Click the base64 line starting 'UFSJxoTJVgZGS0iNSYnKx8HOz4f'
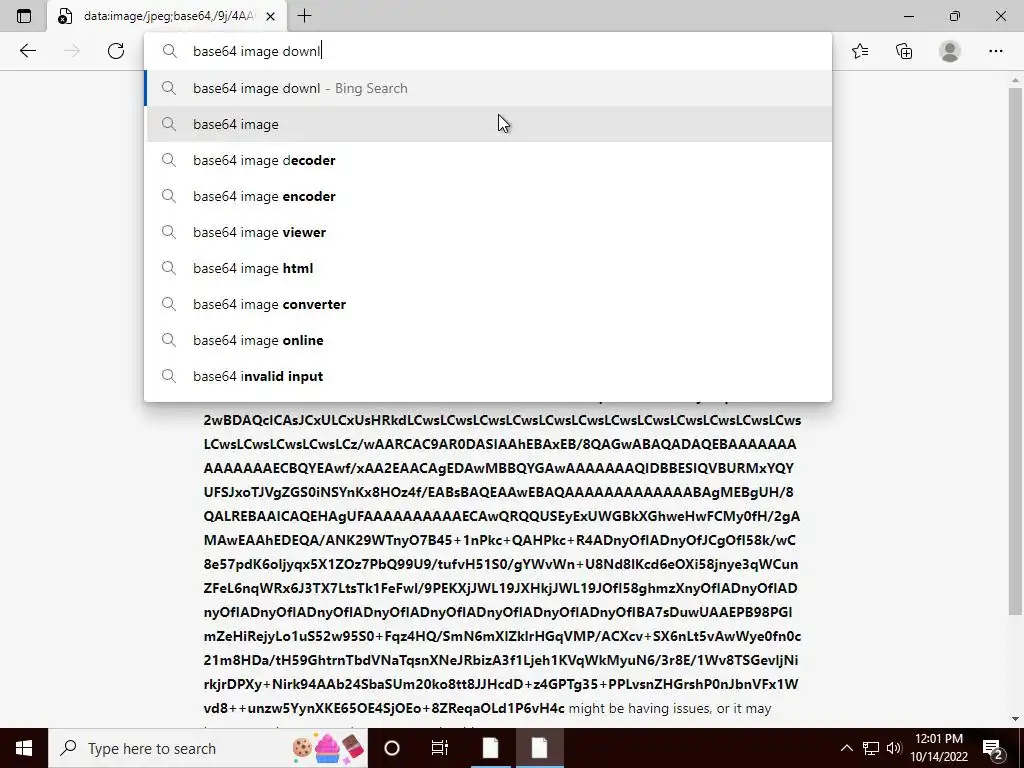The image size is (1024, 768). pos(498,492)
